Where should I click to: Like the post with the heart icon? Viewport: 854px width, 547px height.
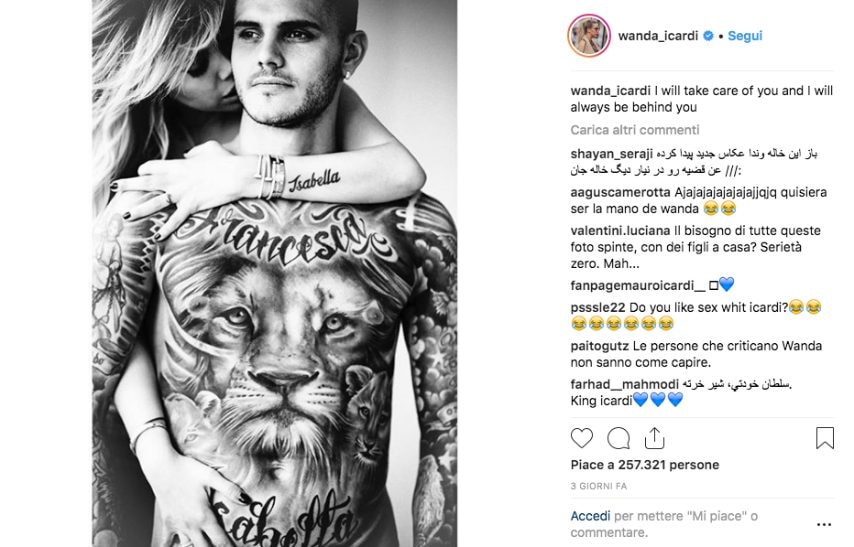click(581, 438)
